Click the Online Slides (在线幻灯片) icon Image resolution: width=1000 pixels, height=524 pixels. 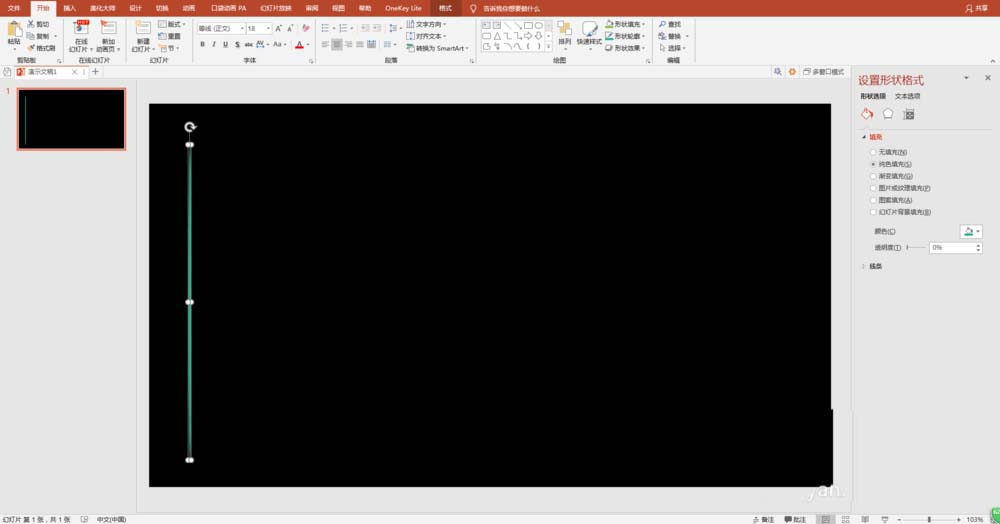[81, 29]
